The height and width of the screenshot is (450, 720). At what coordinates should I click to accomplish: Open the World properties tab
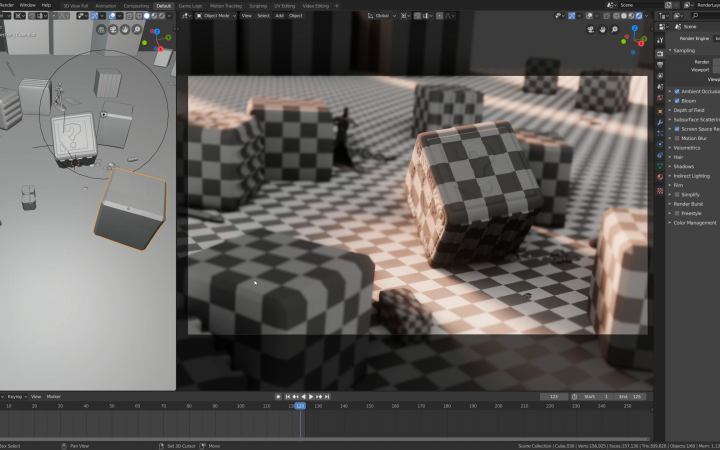(x=660, y=98)
